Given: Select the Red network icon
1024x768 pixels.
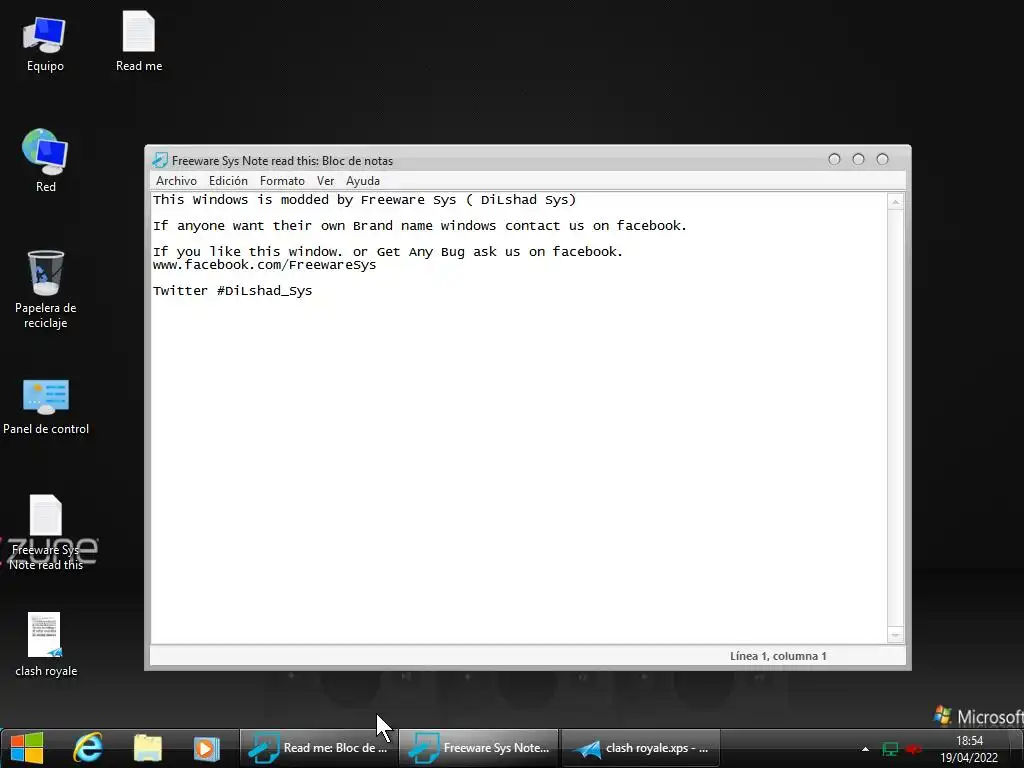Looking at the screenshot, I should click(44, 161).
